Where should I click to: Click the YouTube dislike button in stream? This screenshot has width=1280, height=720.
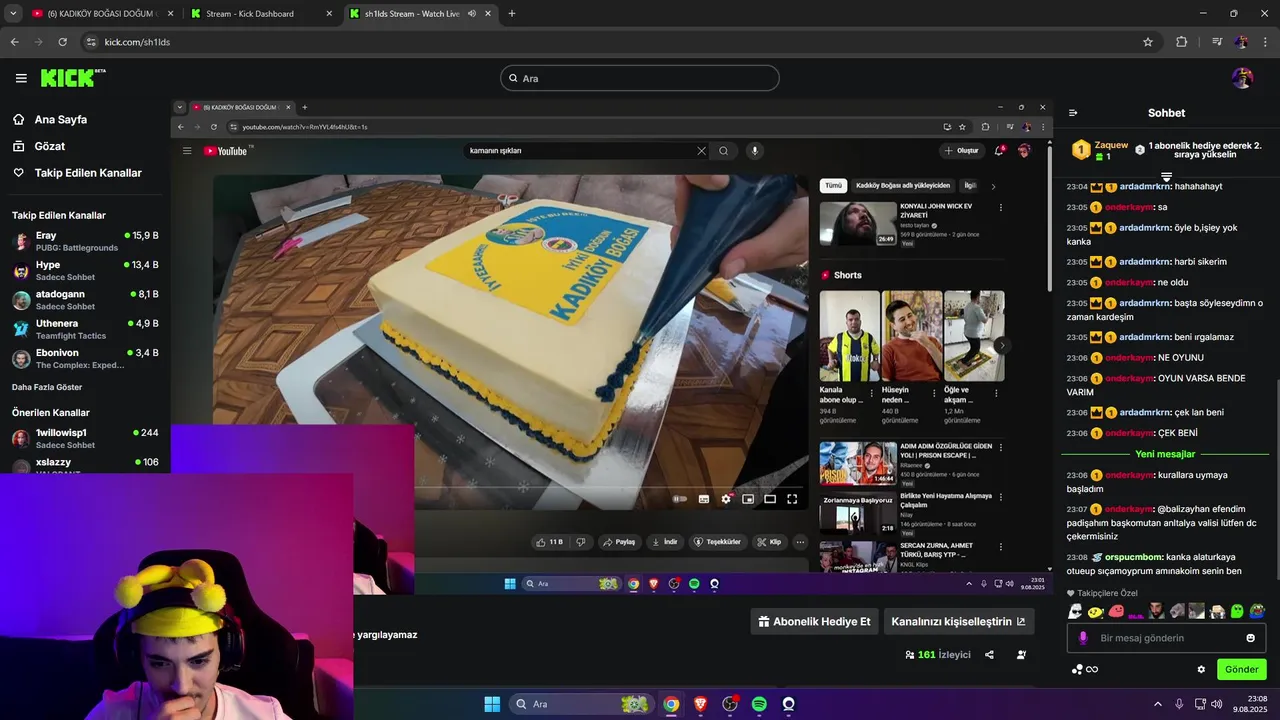581,542
